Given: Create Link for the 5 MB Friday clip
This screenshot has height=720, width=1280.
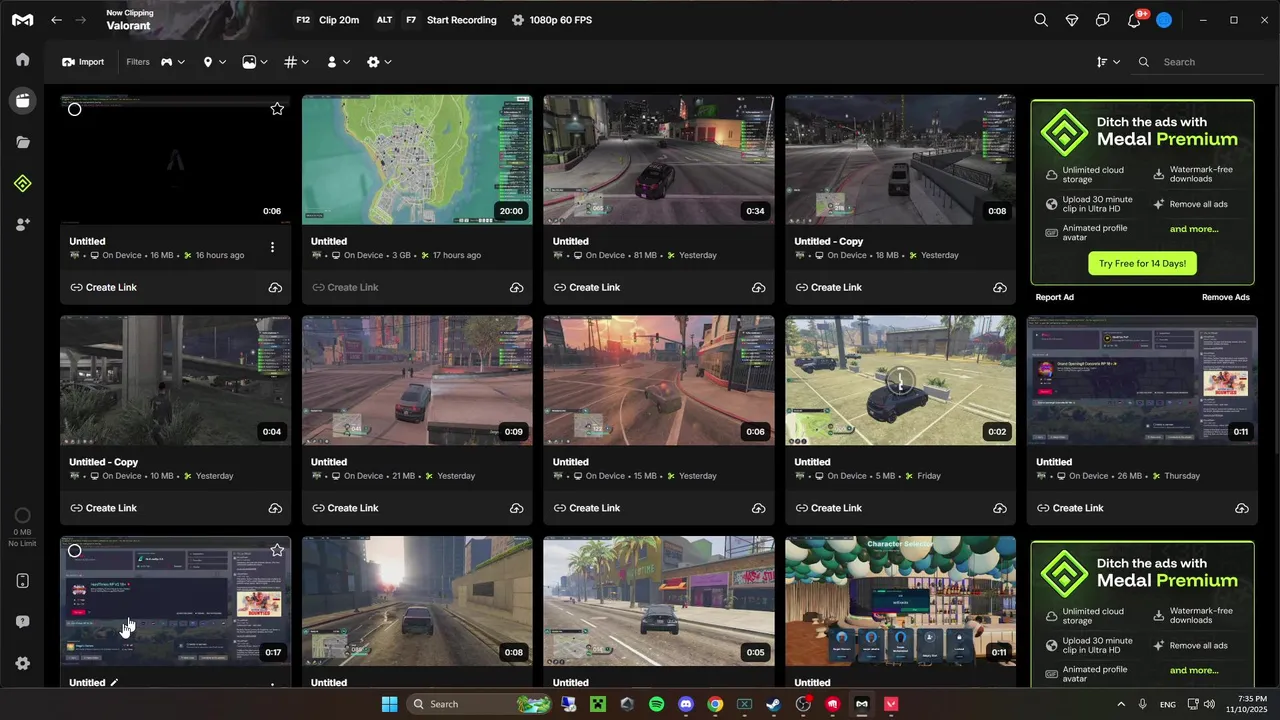Looking at the screenshot, I should pyautogui.click(x=828, y=508).
